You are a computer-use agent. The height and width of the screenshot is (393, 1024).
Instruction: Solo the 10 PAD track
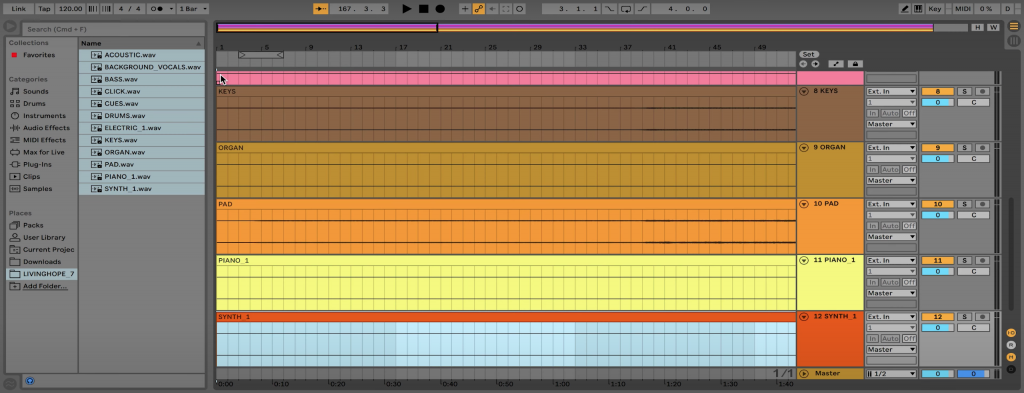[964, 204]
